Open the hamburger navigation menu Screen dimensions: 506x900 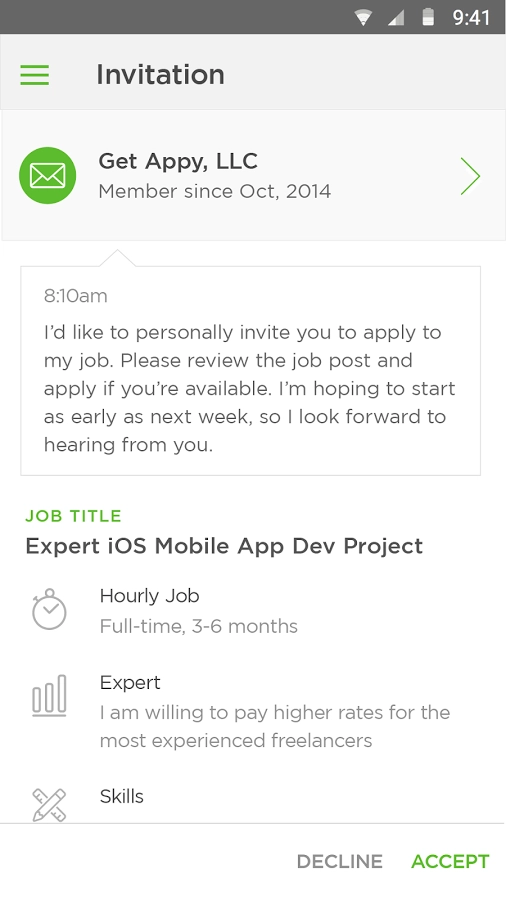(34, 75)
